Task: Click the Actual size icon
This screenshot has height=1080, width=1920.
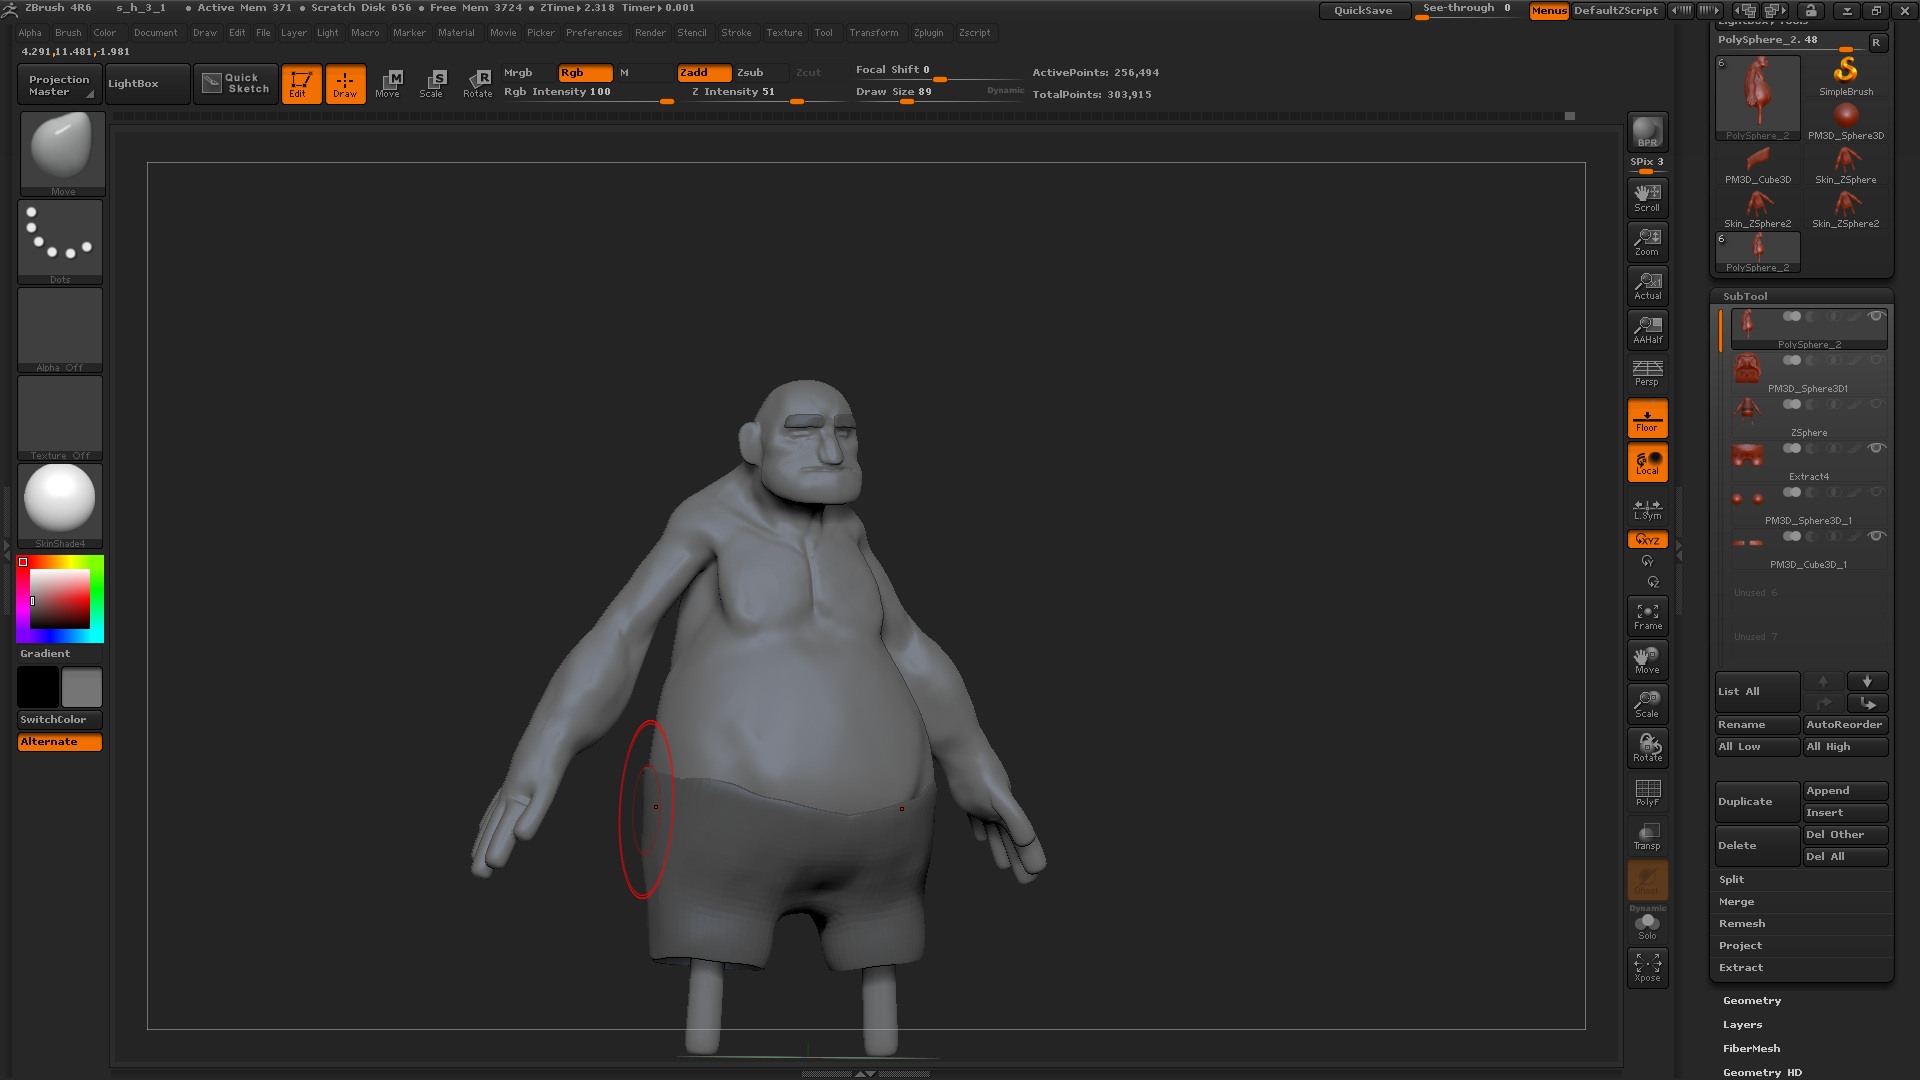Action: [1647, 285]
